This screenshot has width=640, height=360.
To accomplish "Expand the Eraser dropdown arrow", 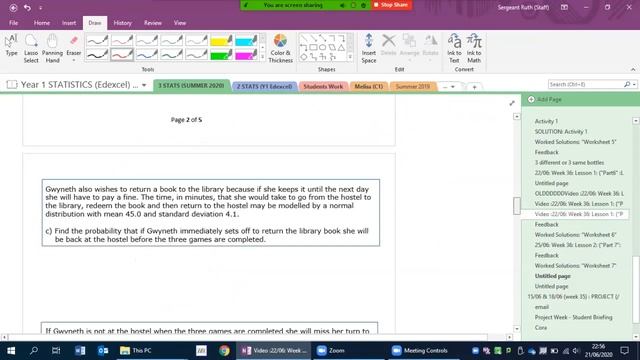I will (x=73, y=60).
